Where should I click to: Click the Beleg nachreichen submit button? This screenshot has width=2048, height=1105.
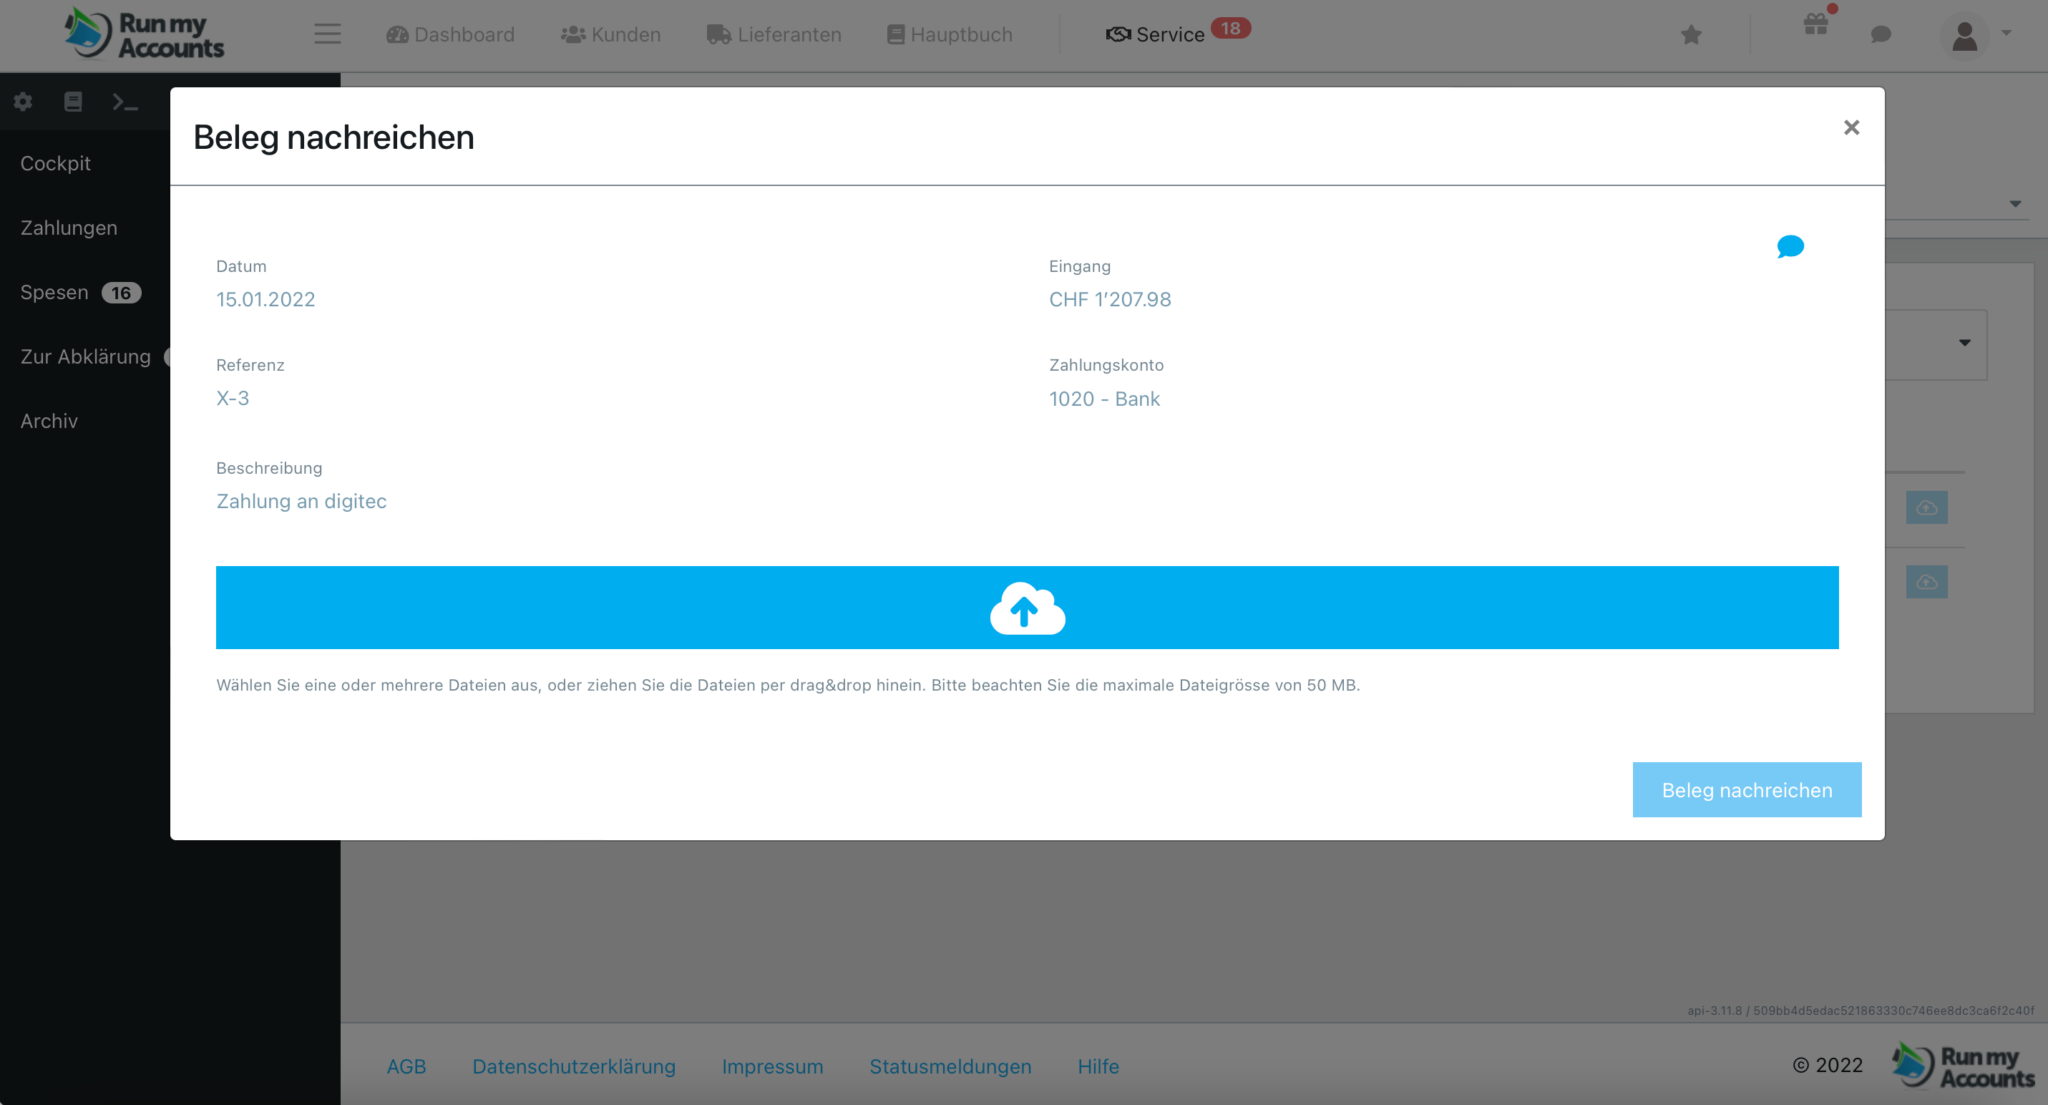1747,789
